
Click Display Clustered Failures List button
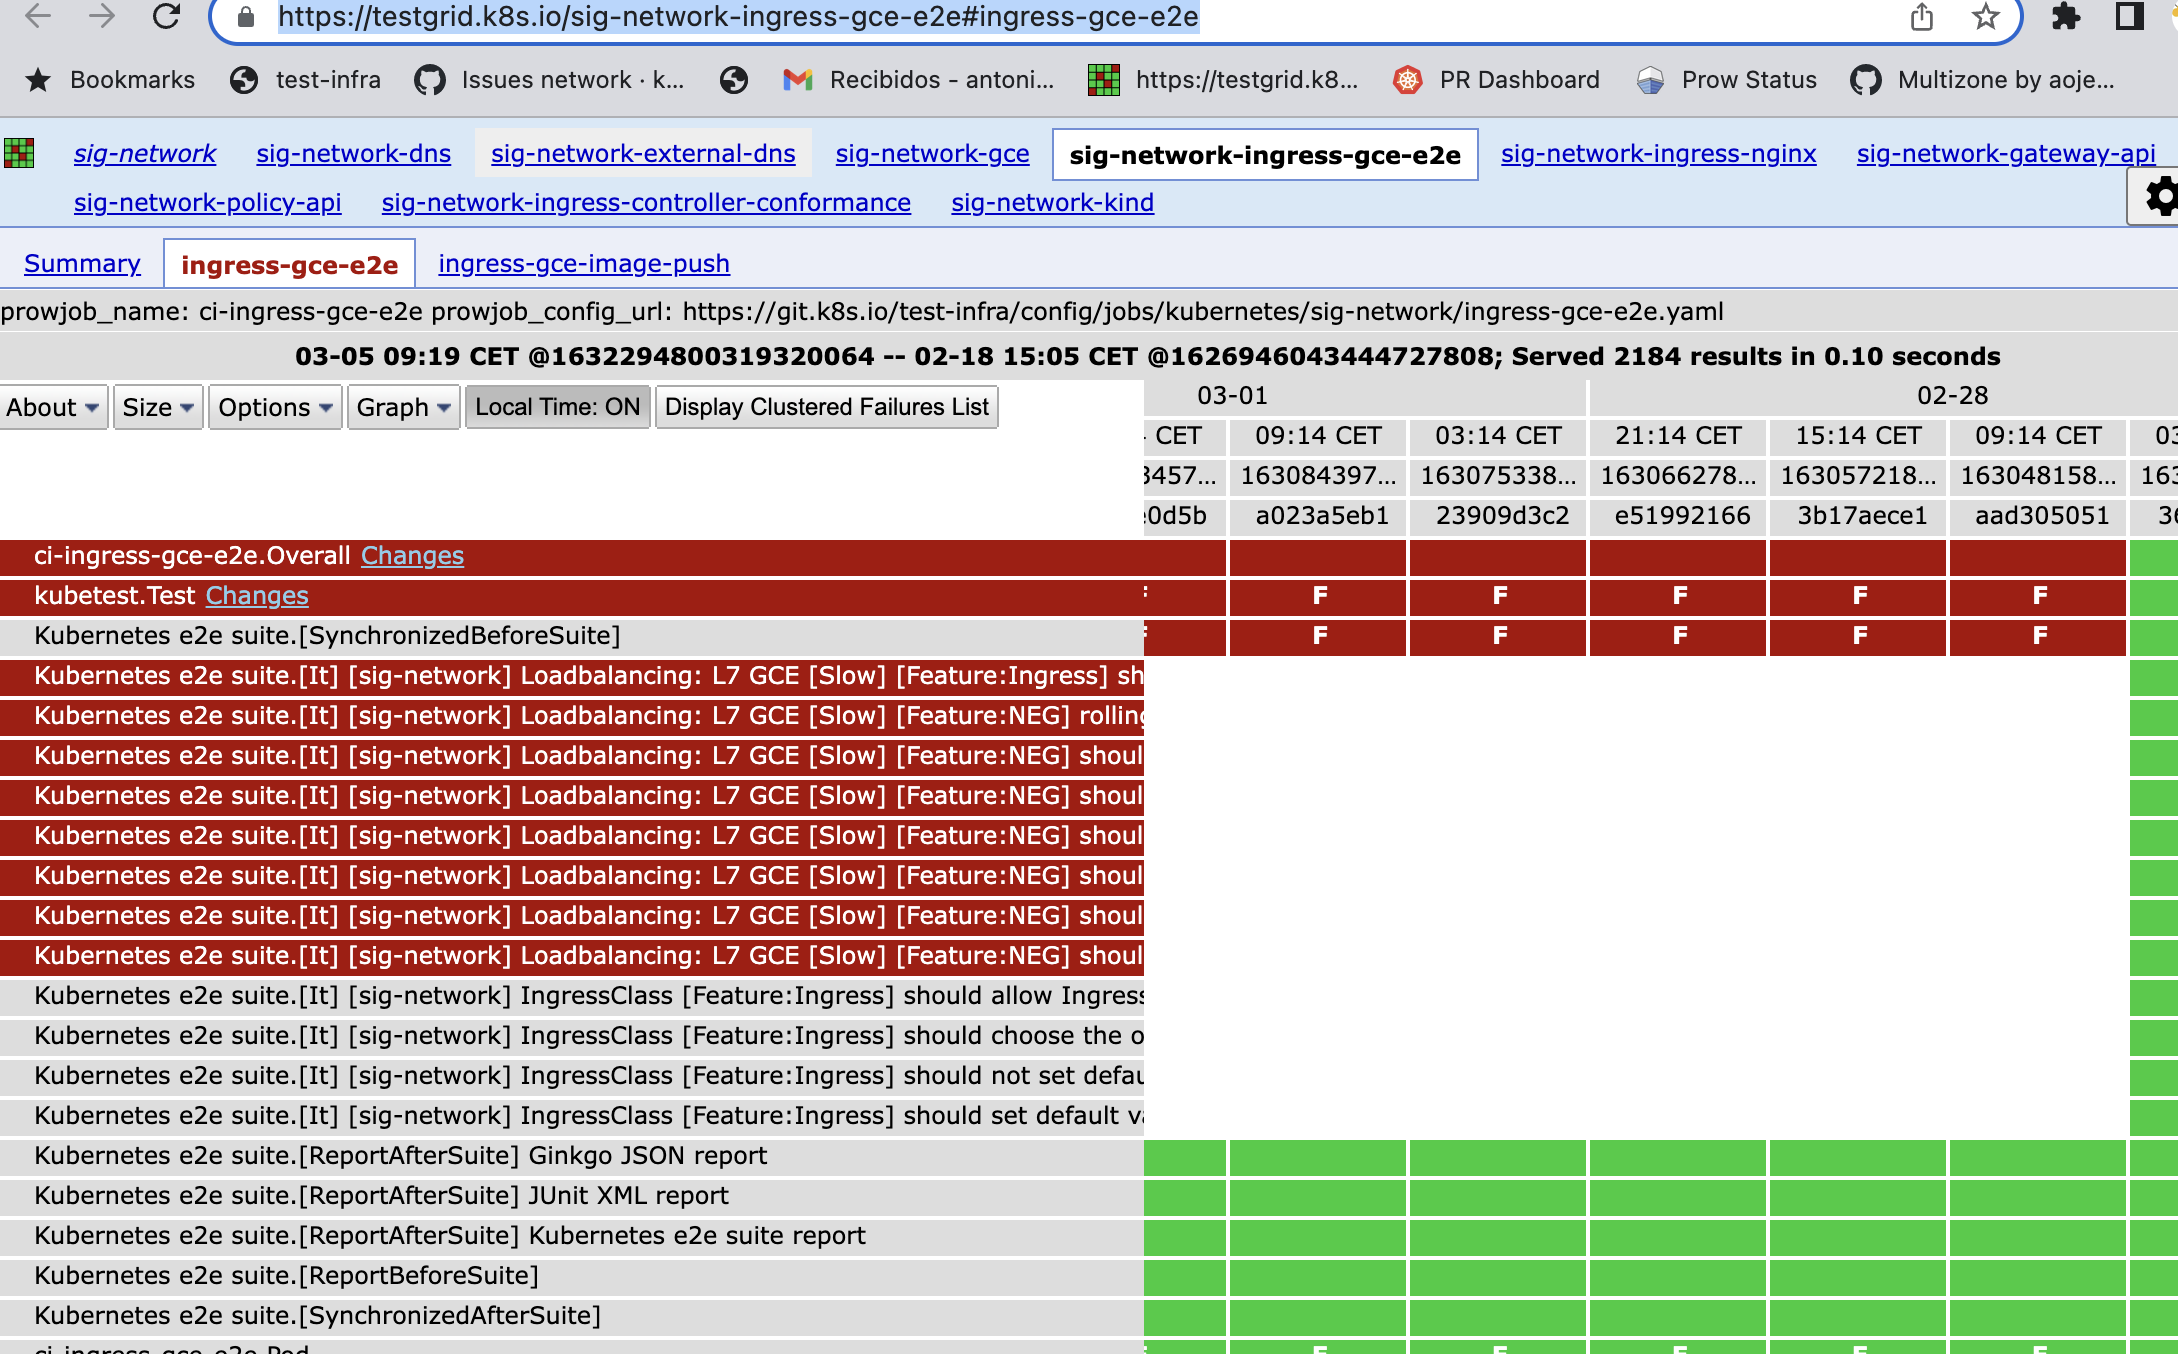[826, 407]
